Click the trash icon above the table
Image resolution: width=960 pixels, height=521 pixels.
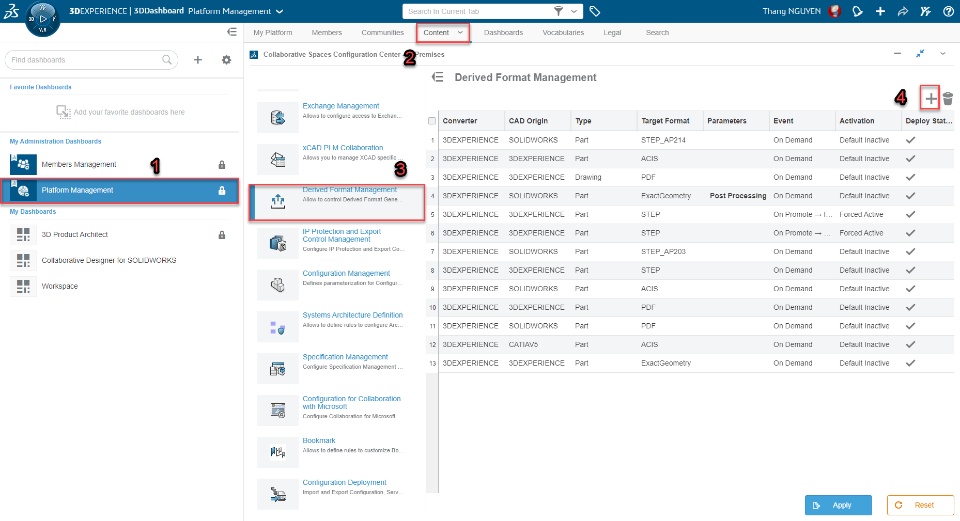pyautogui.click(x=948, y=98)
